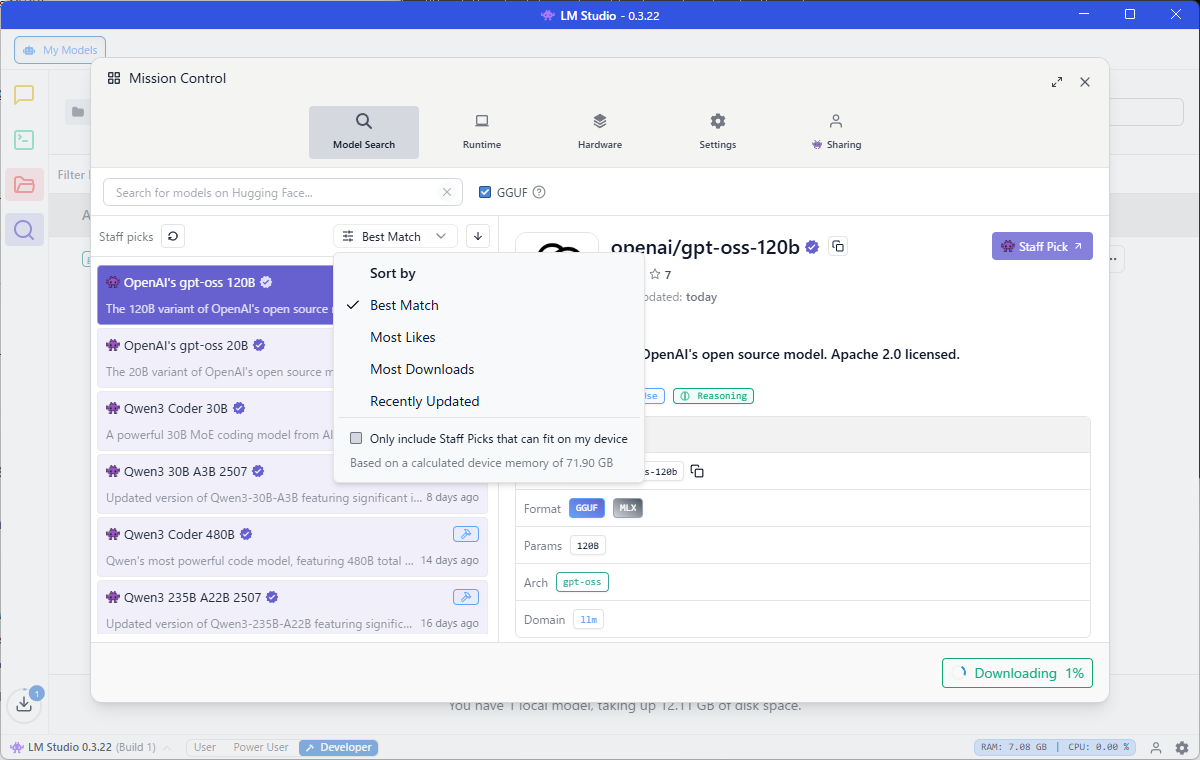The height and width of the screenshot is (760, 1200).
Task: Select Most Likes sort option
Action: coord(489,337)
